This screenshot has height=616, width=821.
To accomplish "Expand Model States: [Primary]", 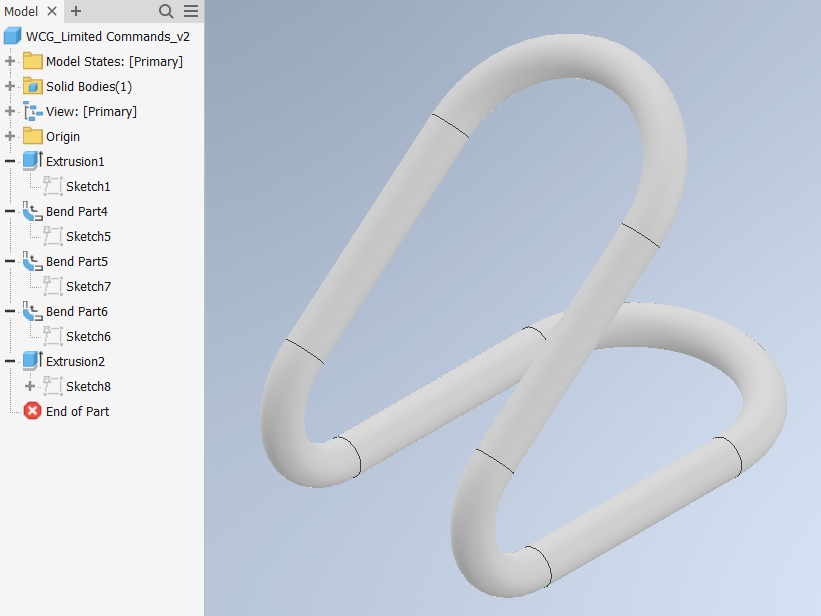I will point(10,61).
